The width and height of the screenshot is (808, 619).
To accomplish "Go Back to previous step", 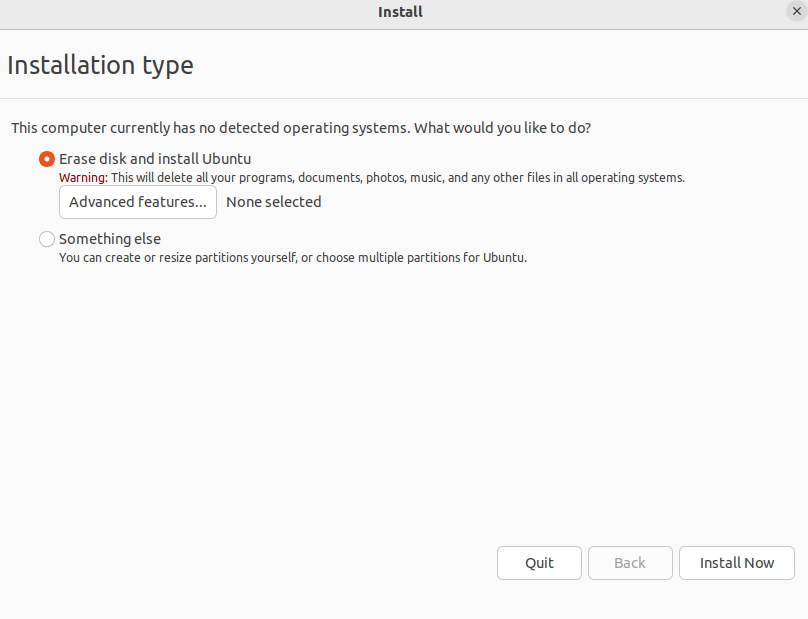I will 630,563.
